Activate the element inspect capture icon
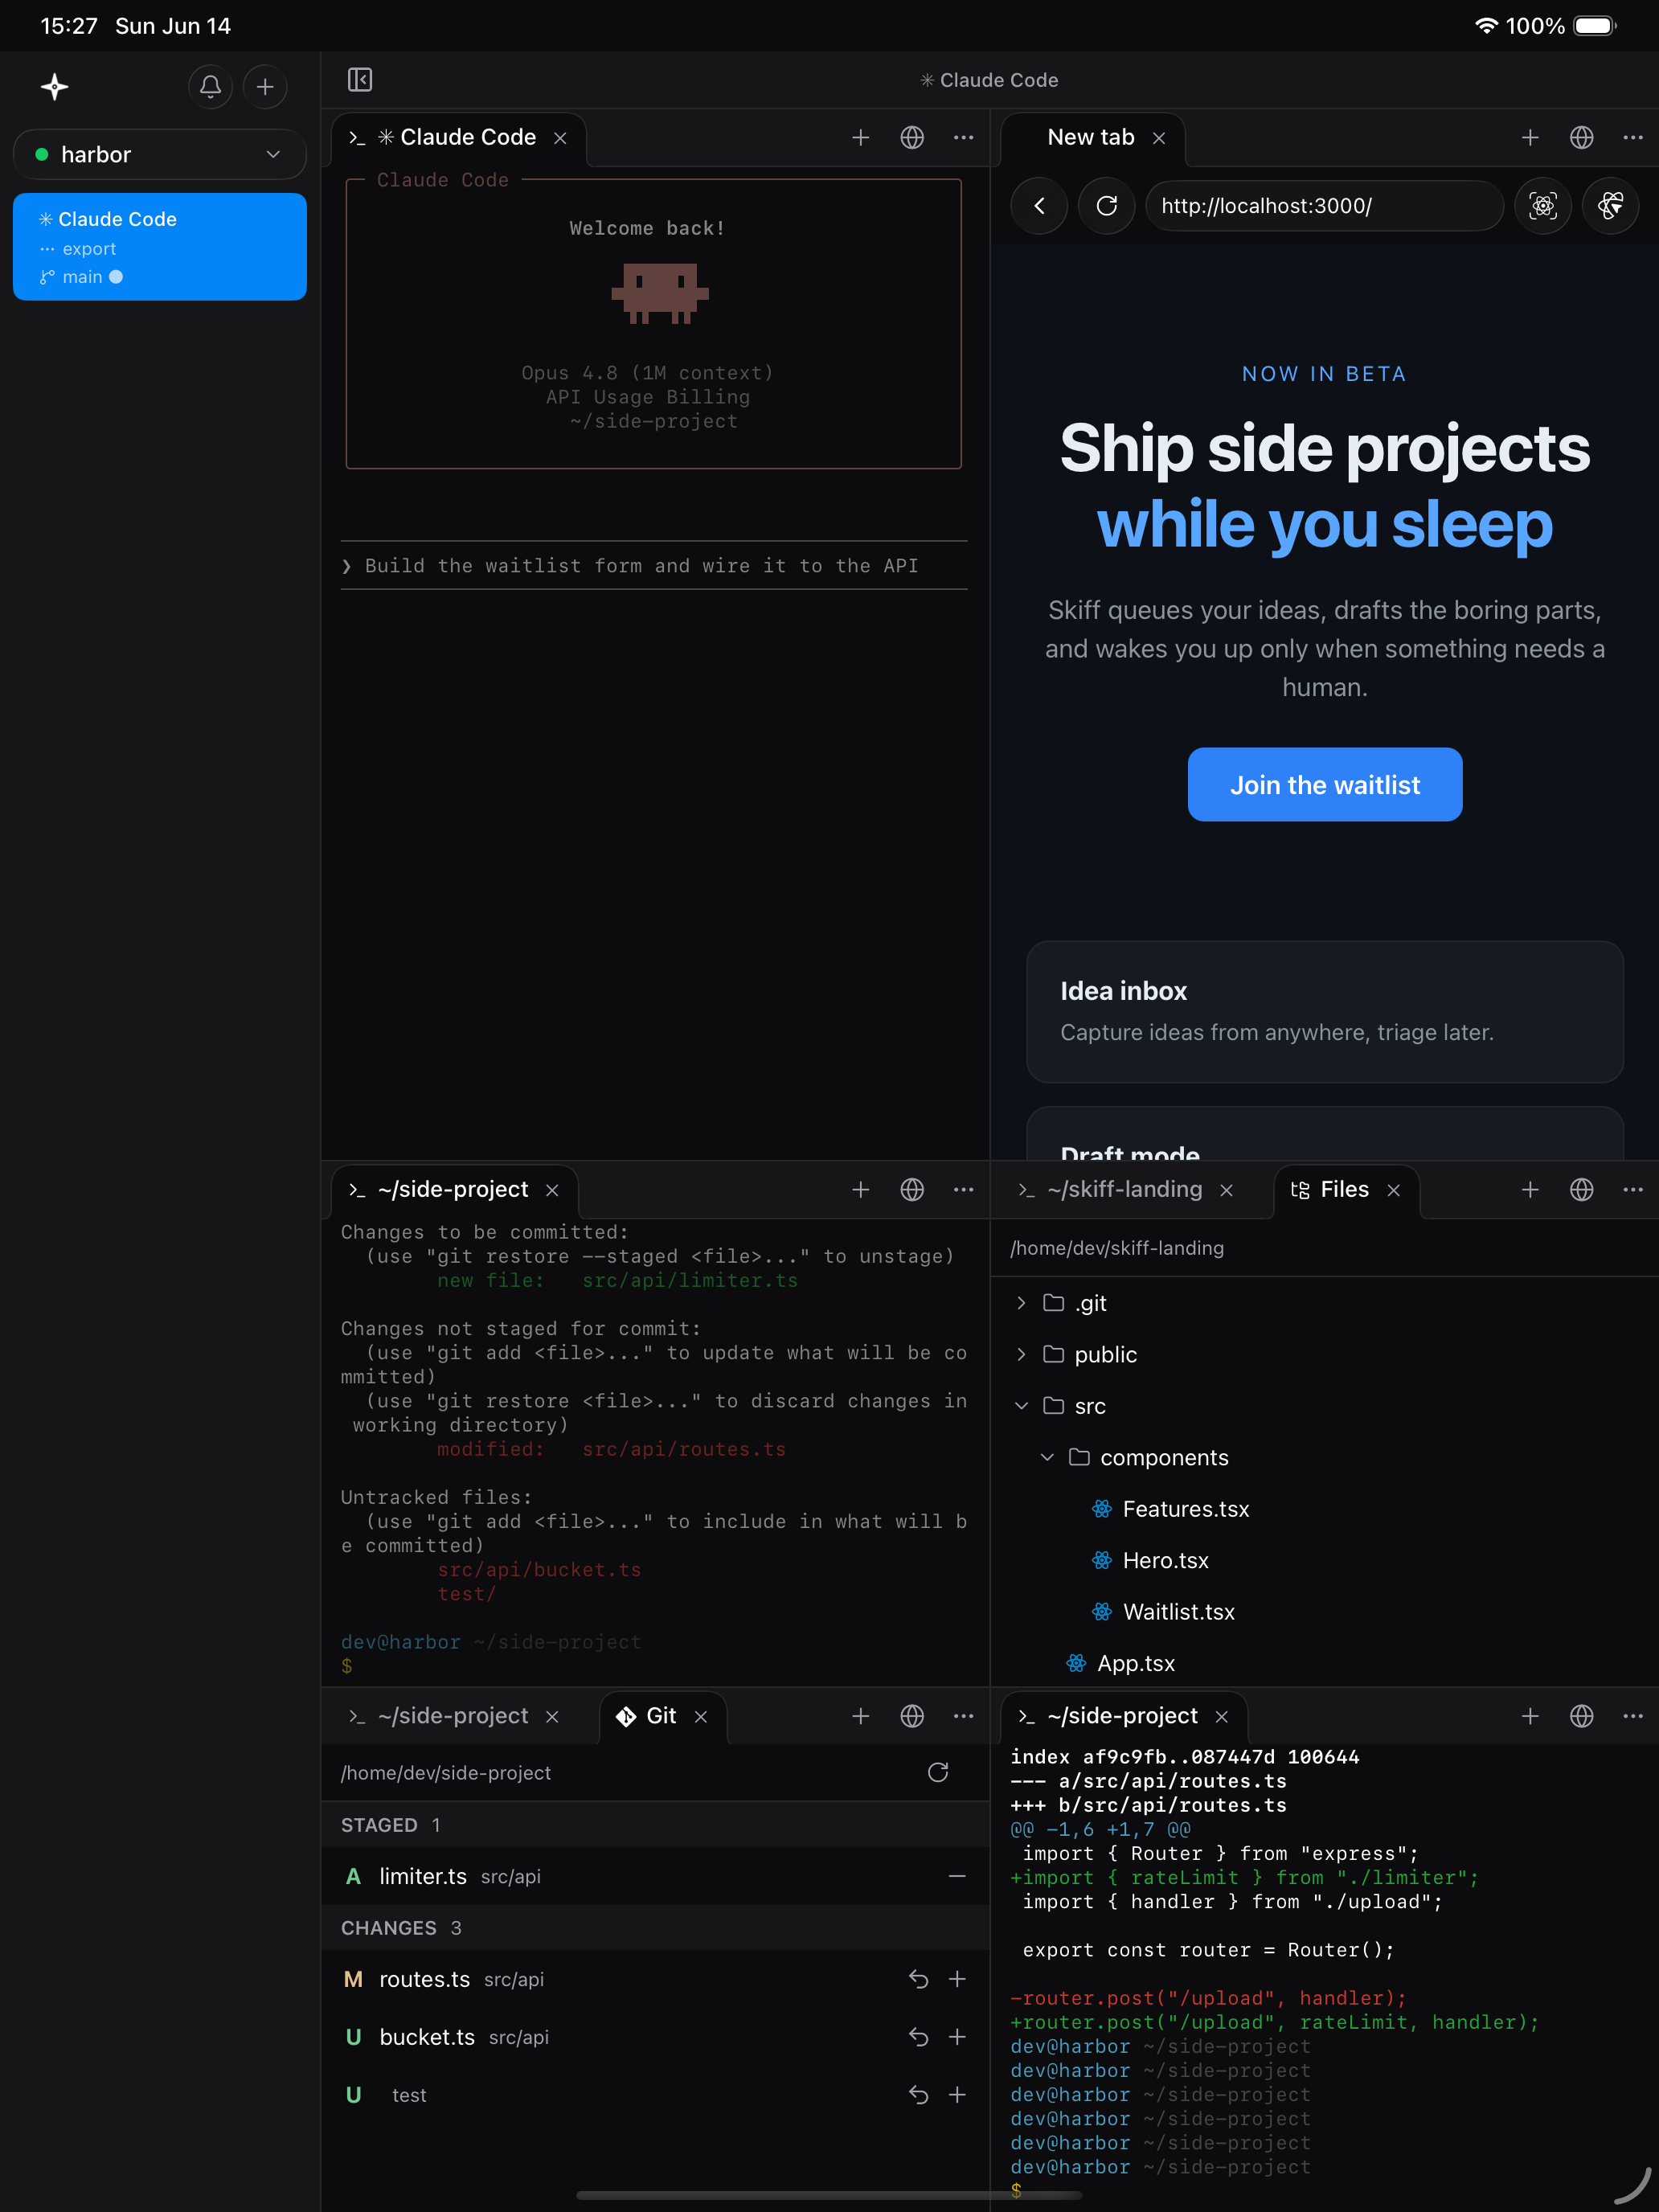1659x2212 pixels. (1543, 206)
